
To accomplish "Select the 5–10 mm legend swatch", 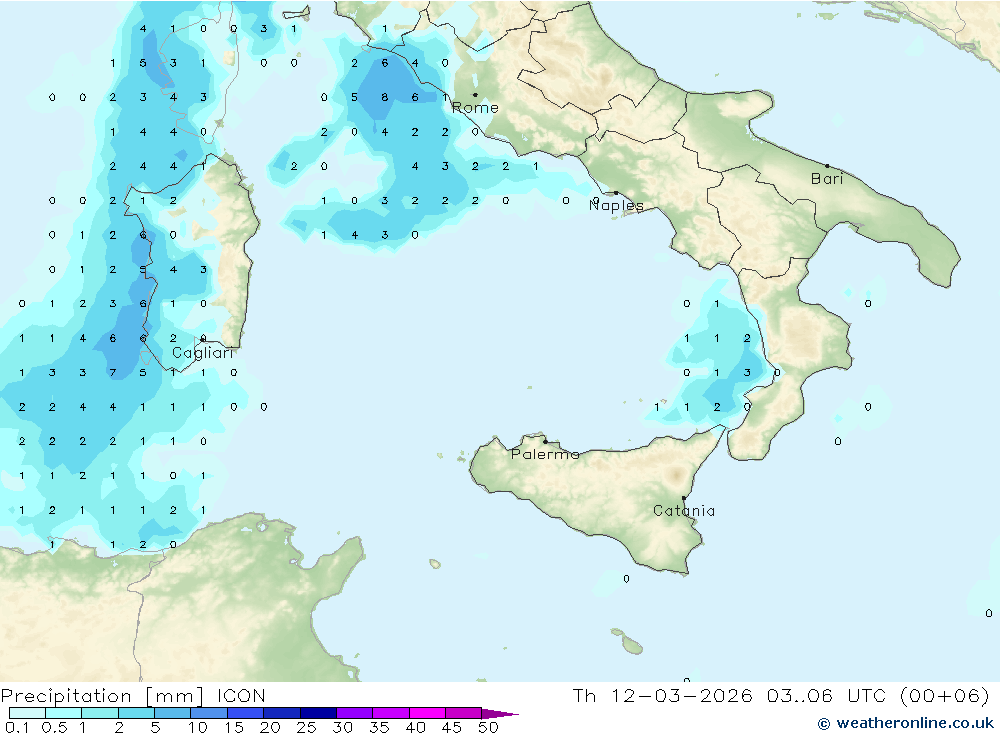I will click(173, 713).
